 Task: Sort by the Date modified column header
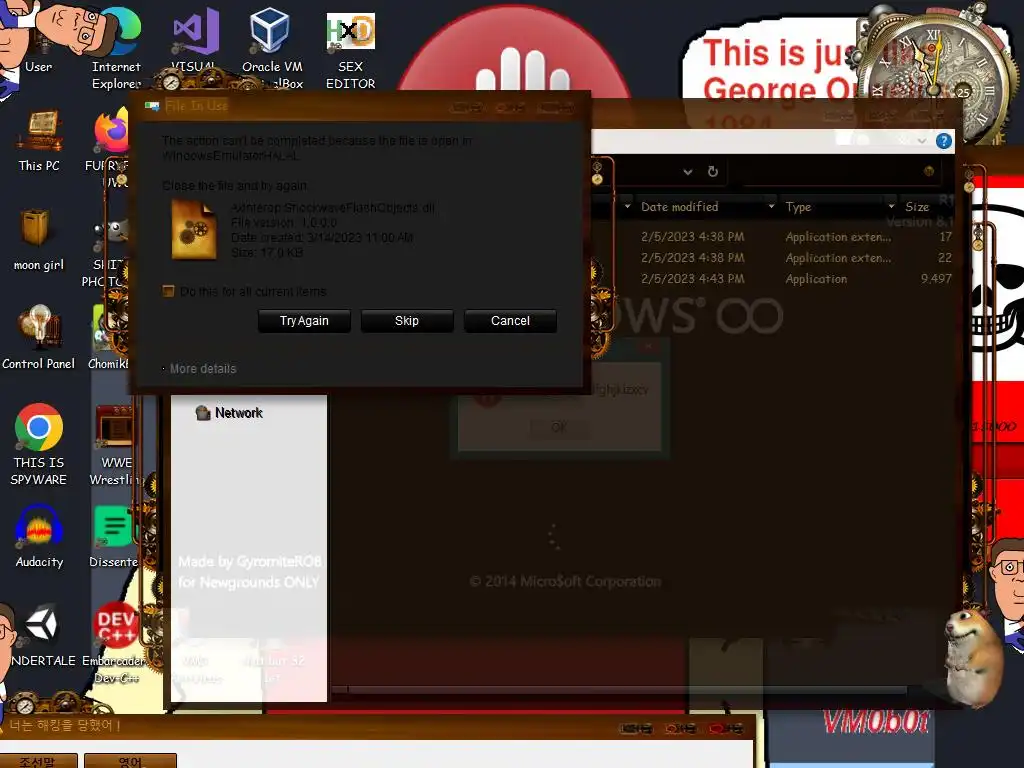679,206
